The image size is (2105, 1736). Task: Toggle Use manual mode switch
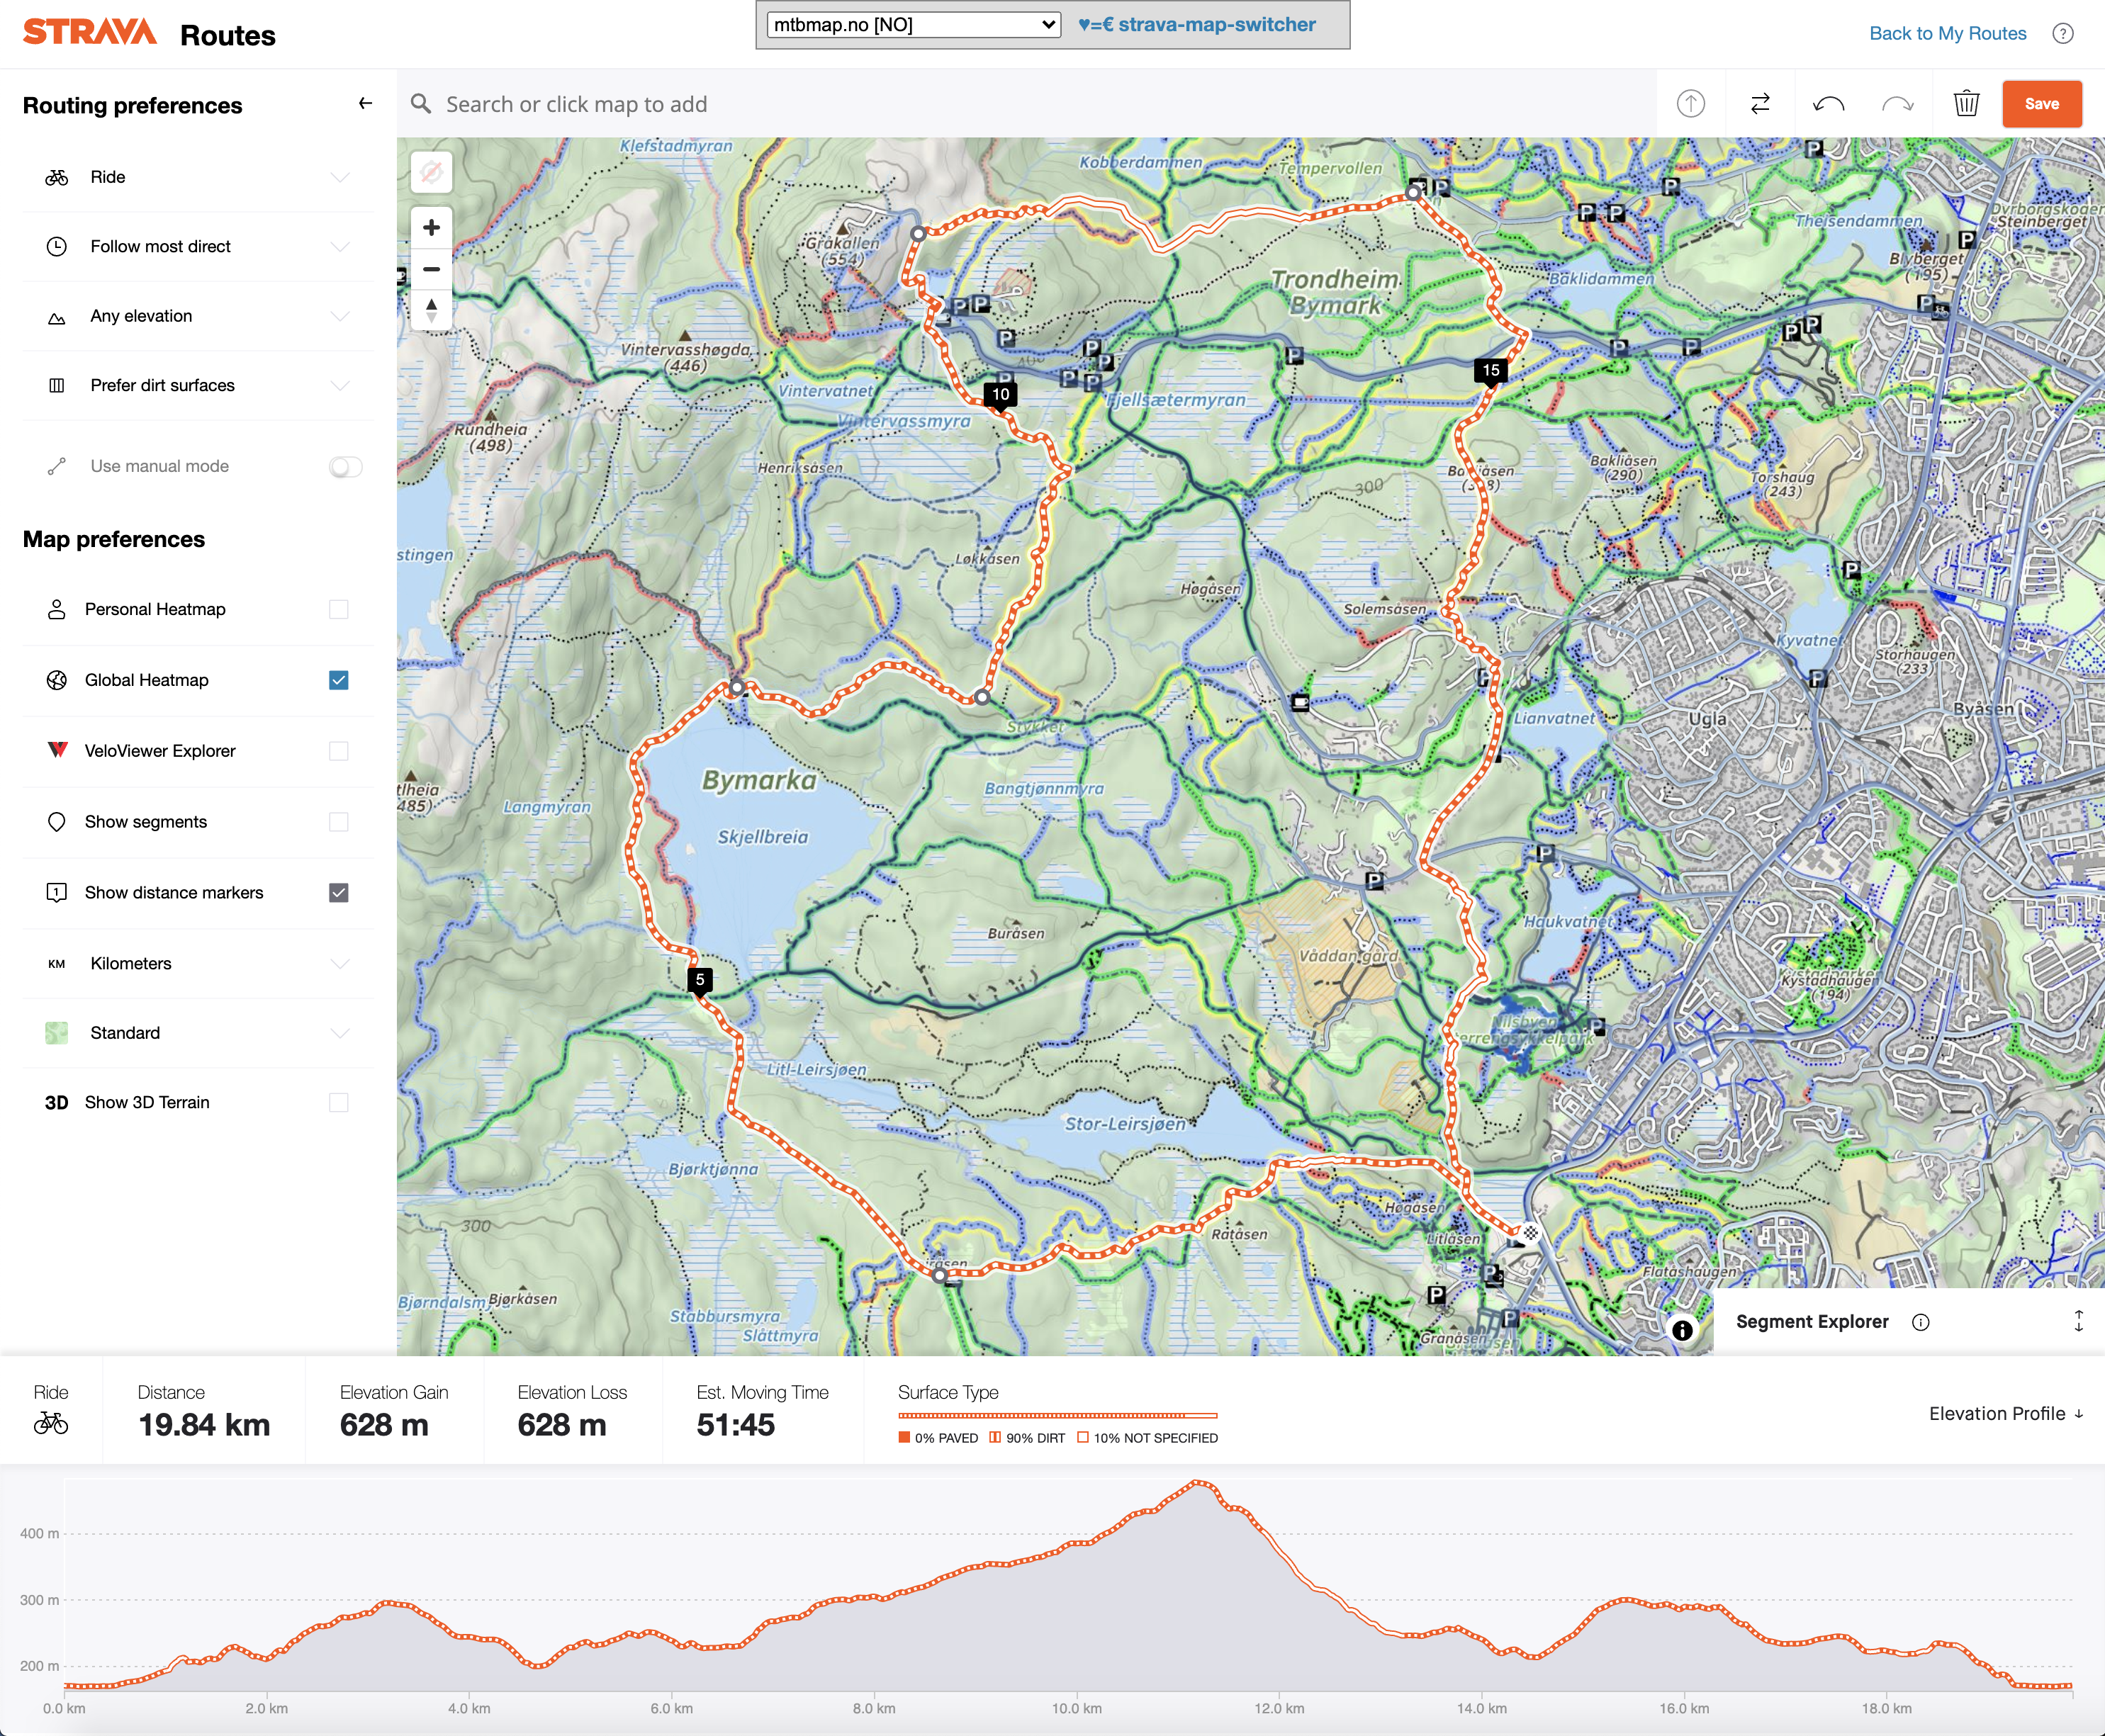click(345, 467)
